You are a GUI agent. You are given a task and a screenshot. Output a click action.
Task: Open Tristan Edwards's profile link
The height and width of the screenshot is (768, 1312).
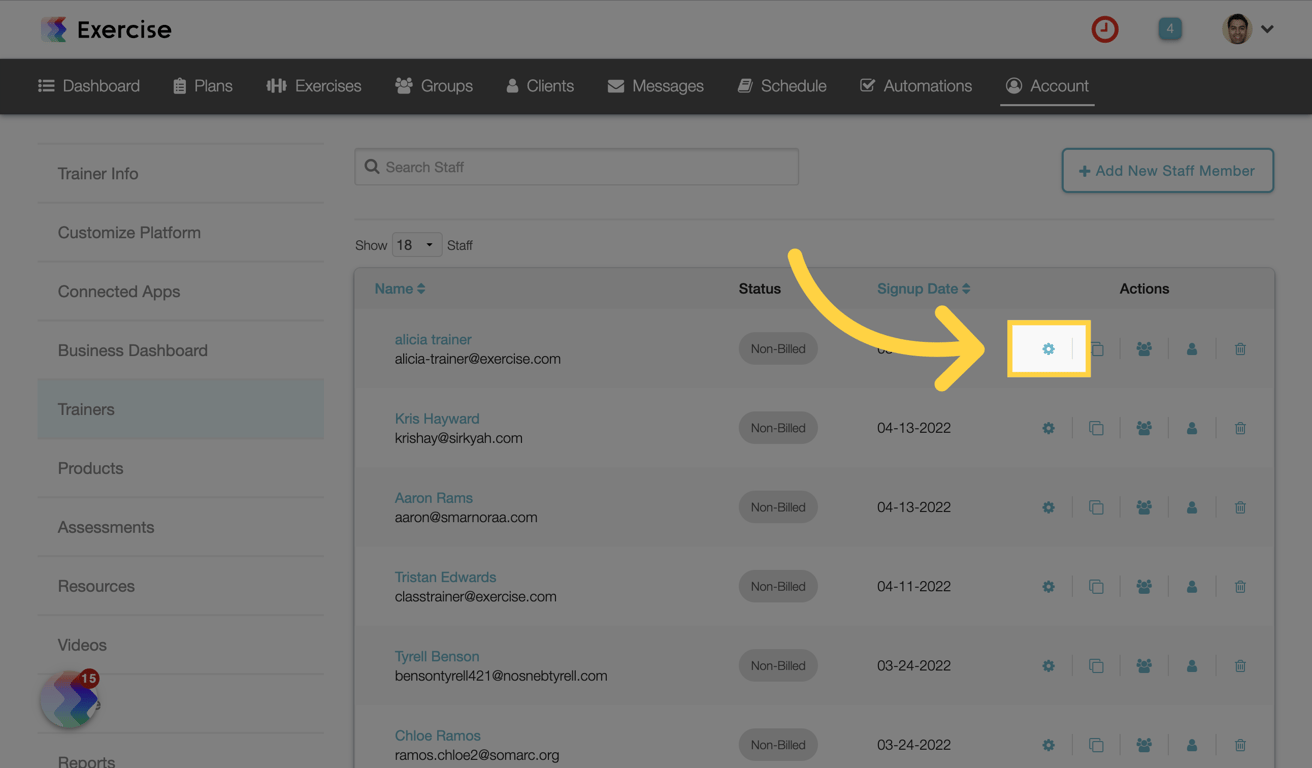pyautogui.click(x=445, y=577)
